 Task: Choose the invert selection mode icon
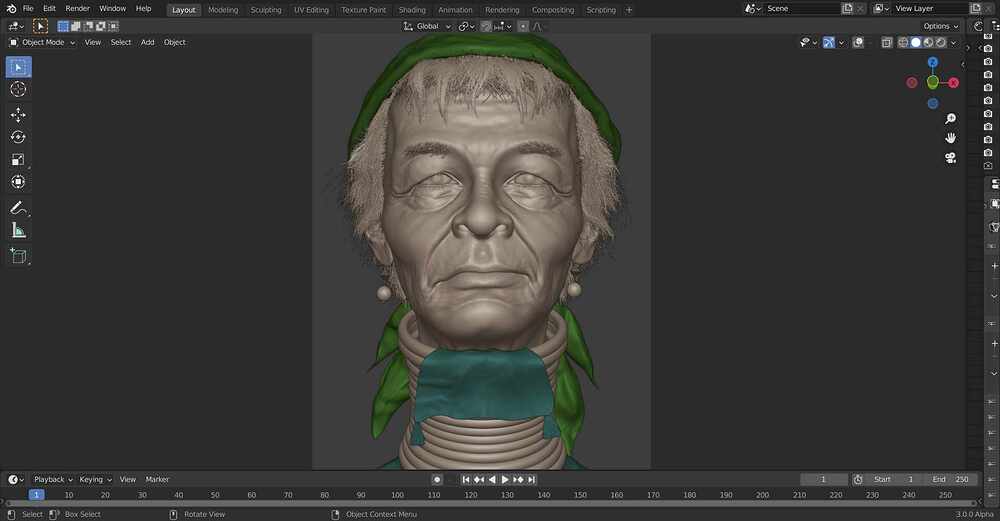coord(100,26)
